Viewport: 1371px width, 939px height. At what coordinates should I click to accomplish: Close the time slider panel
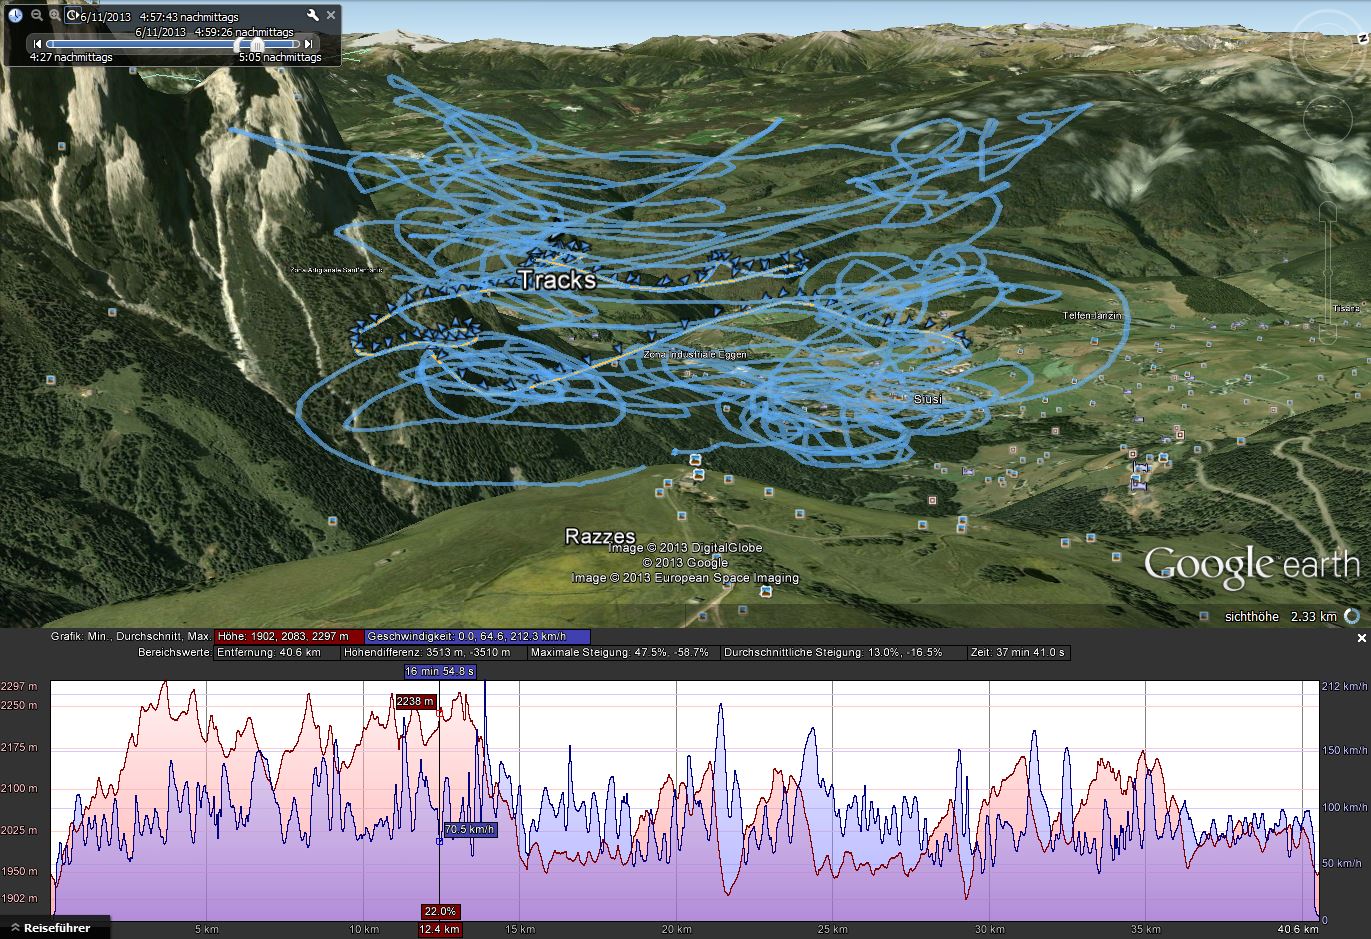[331, 15]
